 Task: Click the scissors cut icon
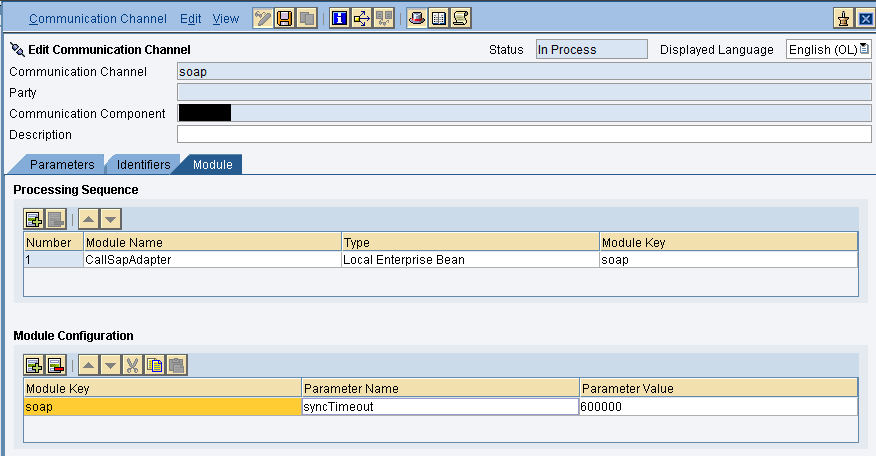coord(134,366)
